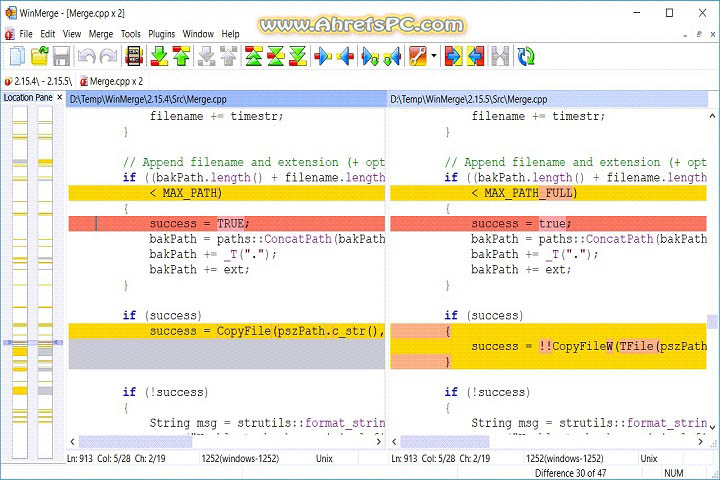Close the Location Pane with its X

click(x=59, y=97)
